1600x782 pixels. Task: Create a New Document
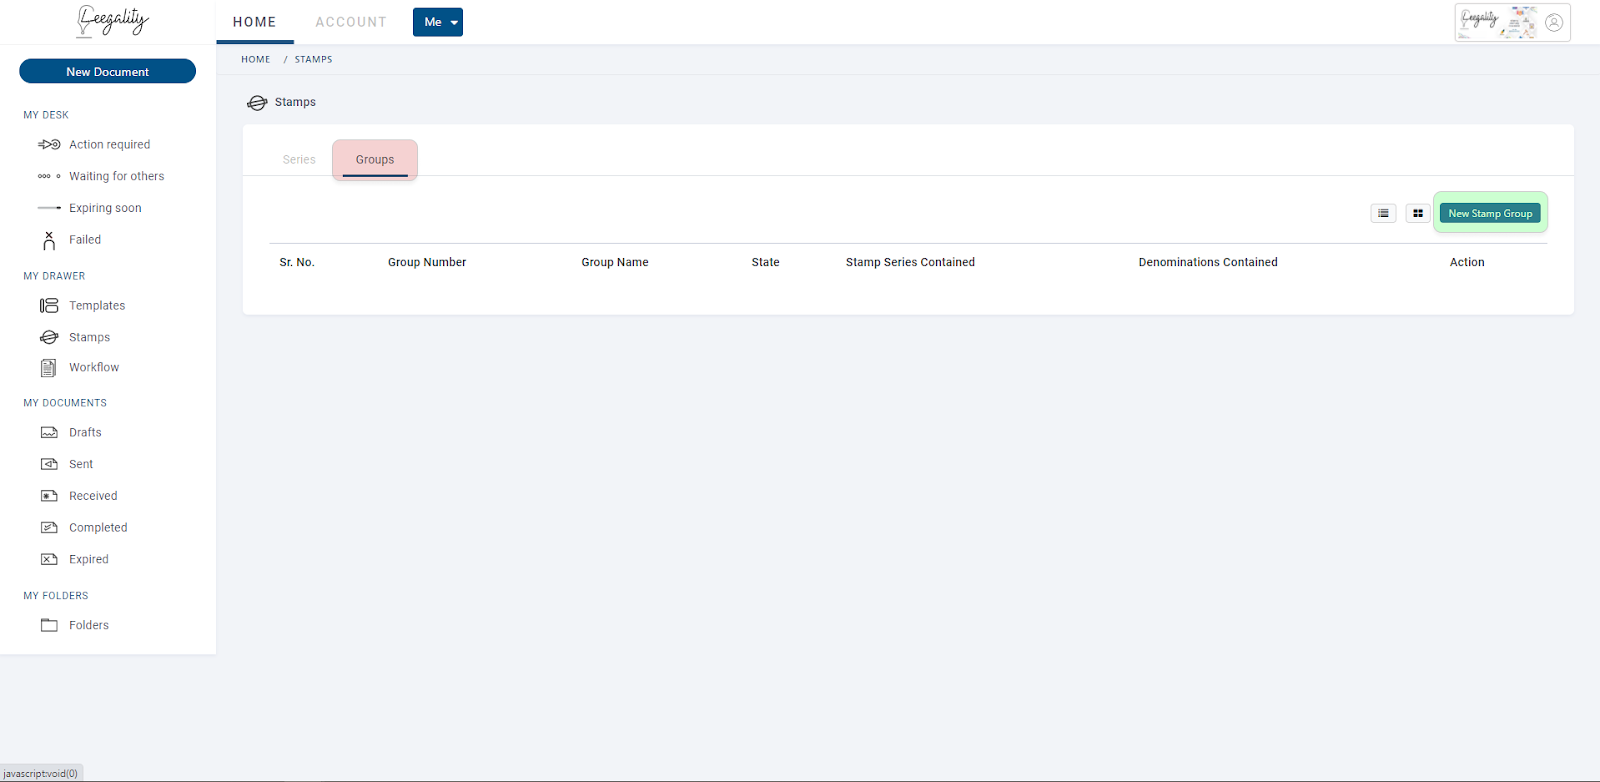coord(108,72)
